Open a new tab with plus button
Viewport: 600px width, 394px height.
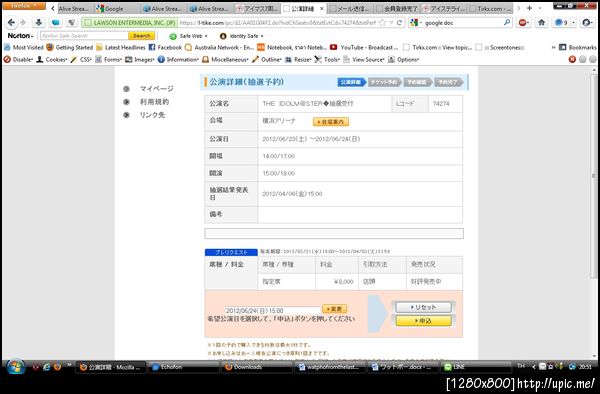[x=529, y=8]
